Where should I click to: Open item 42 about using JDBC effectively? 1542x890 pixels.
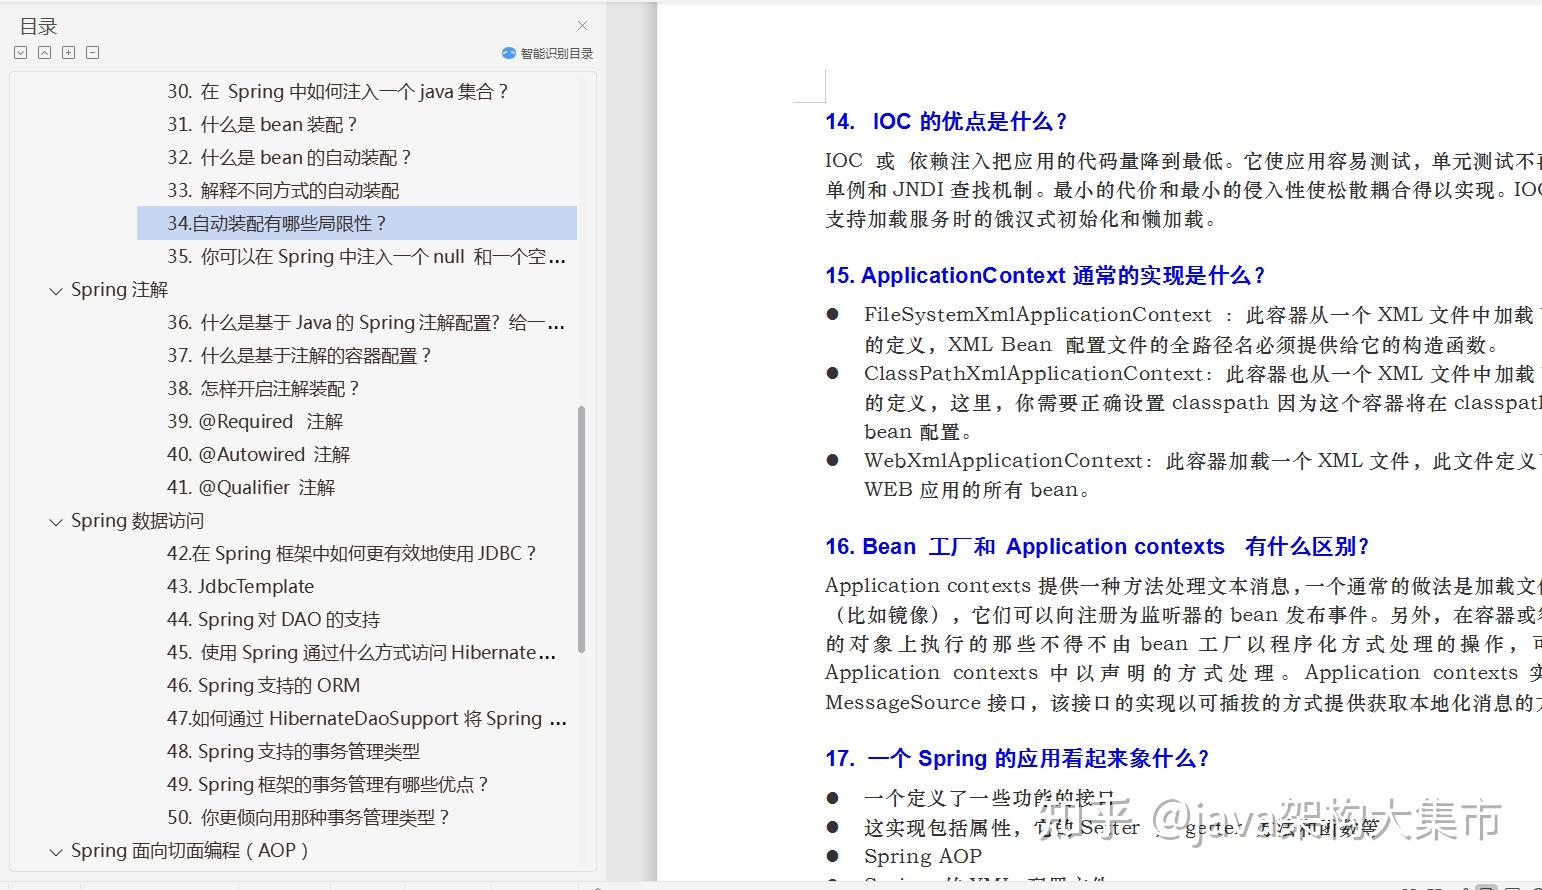pyautogui.click(x=352, y=554)
